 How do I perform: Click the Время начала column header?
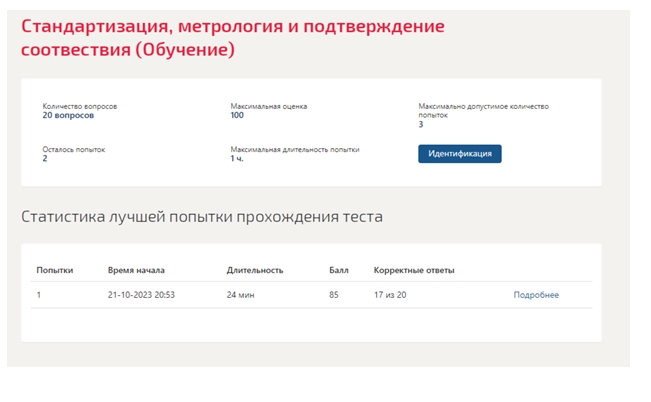click(x=136, y=270)
